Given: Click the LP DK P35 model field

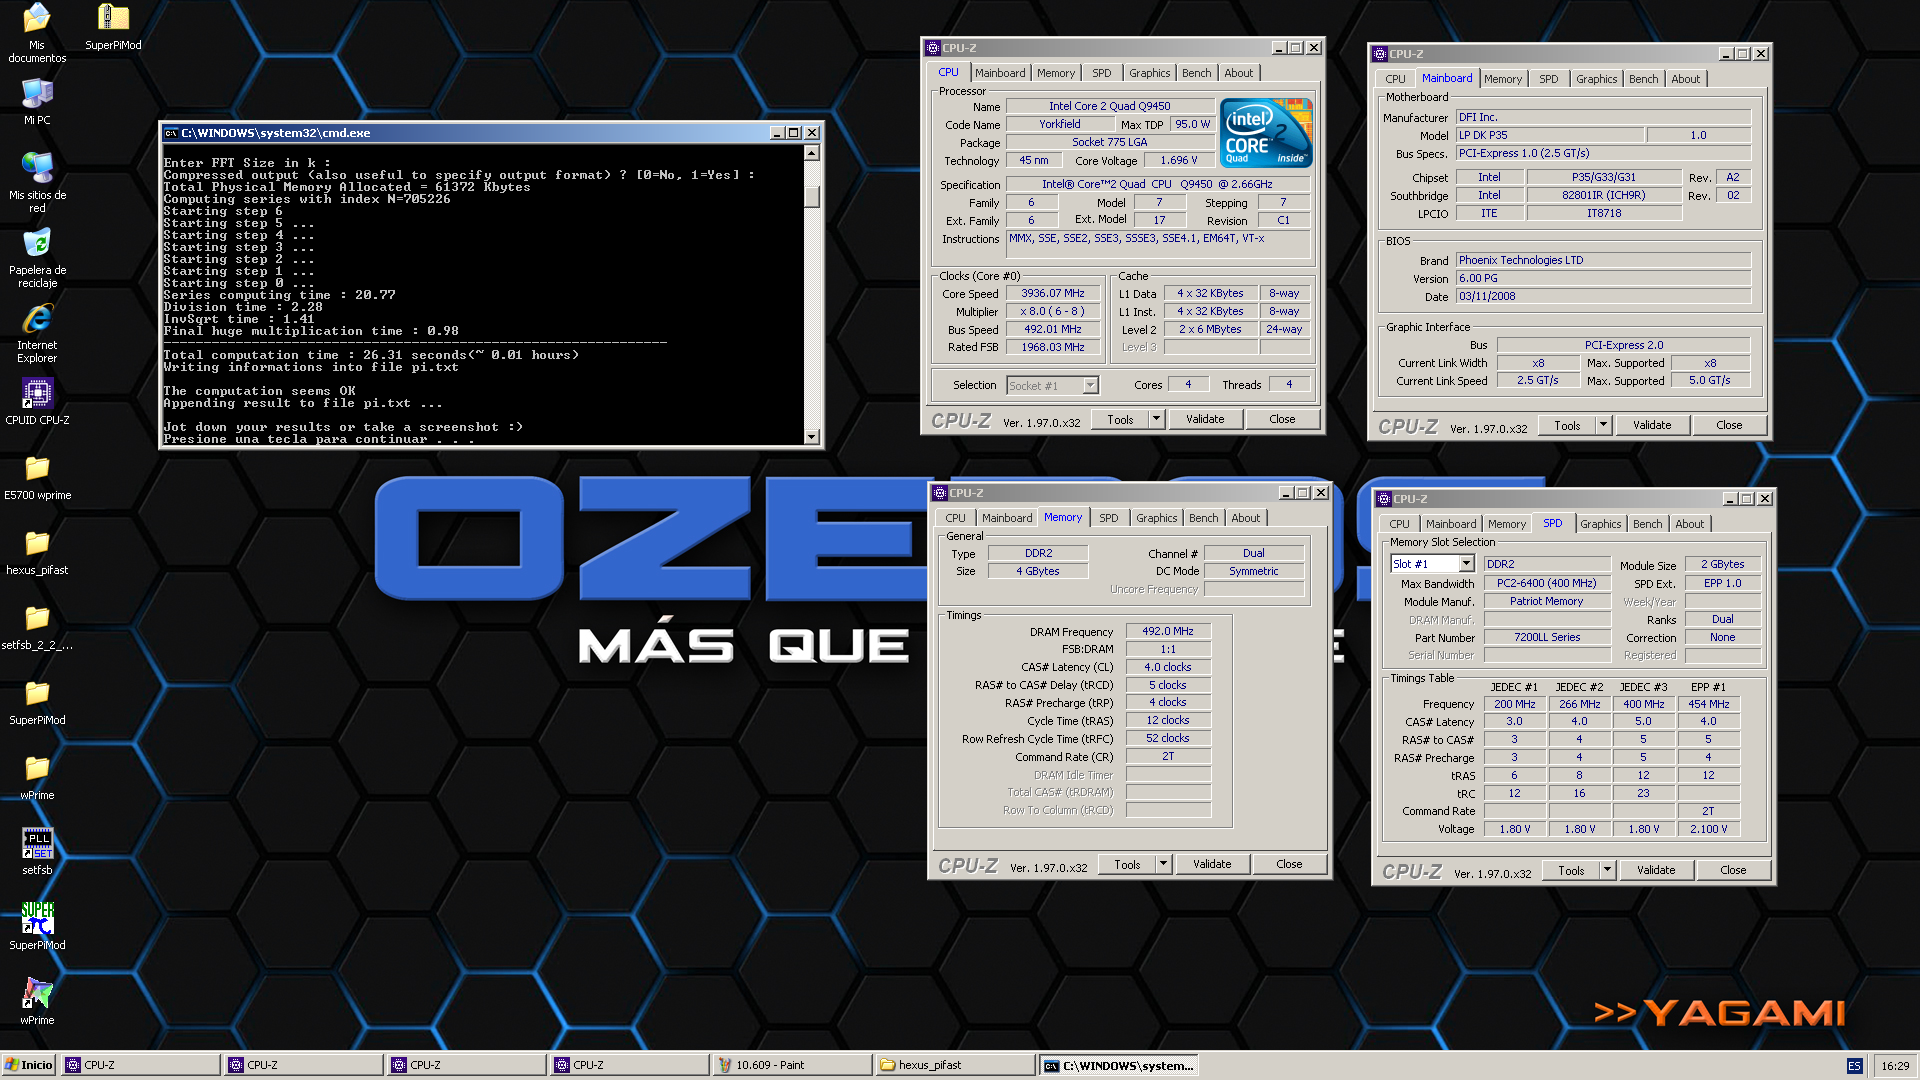Looking at the screenshot, I should click(1550, 136).
